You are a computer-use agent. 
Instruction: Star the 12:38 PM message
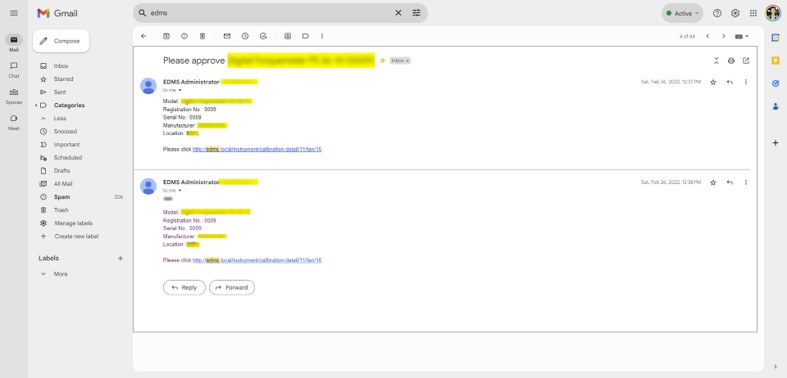(x=713, y=183)
